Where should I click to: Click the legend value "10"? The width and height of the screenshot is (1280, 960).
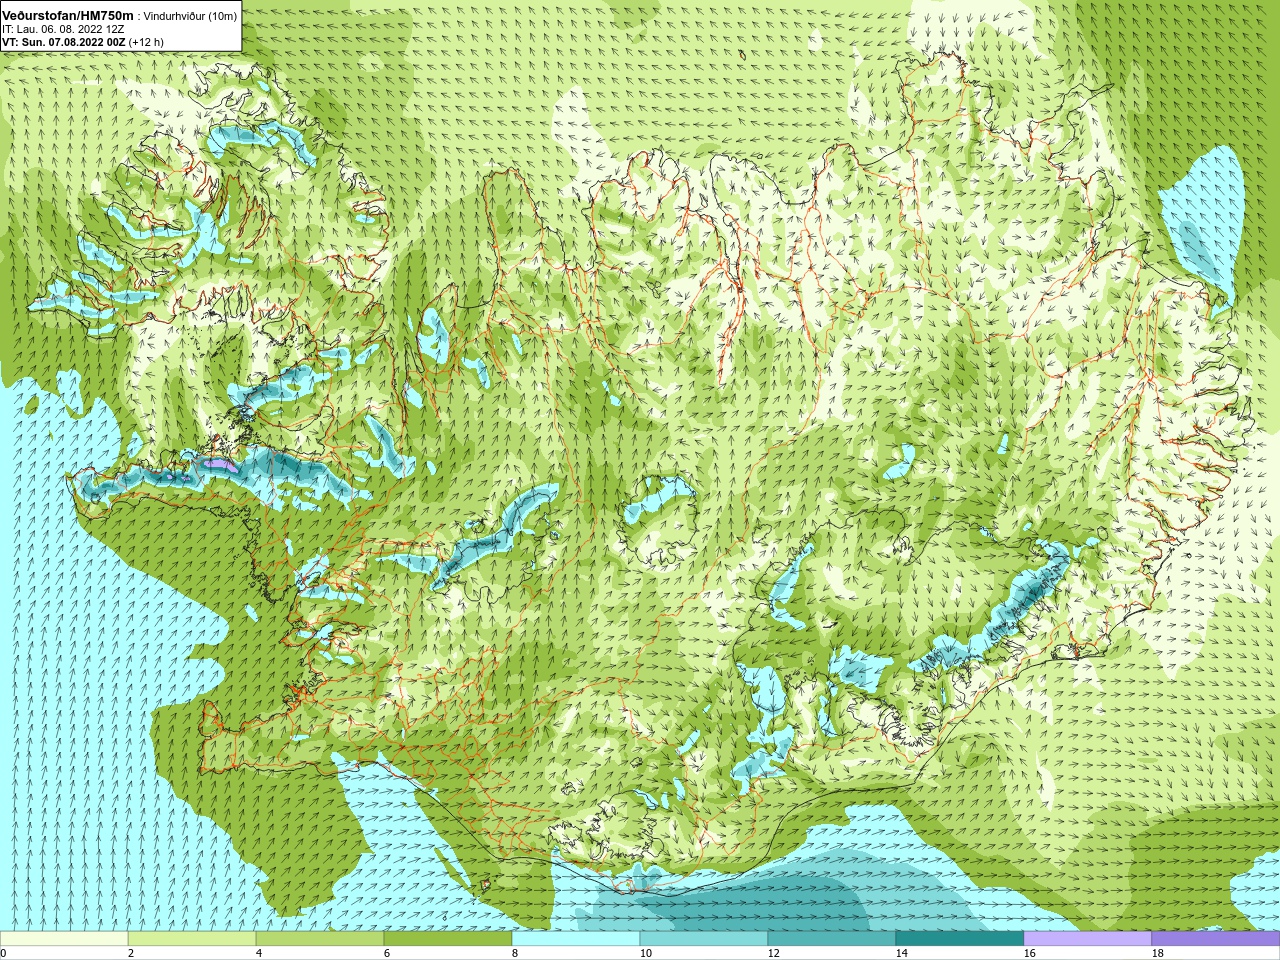coord(645,953)
